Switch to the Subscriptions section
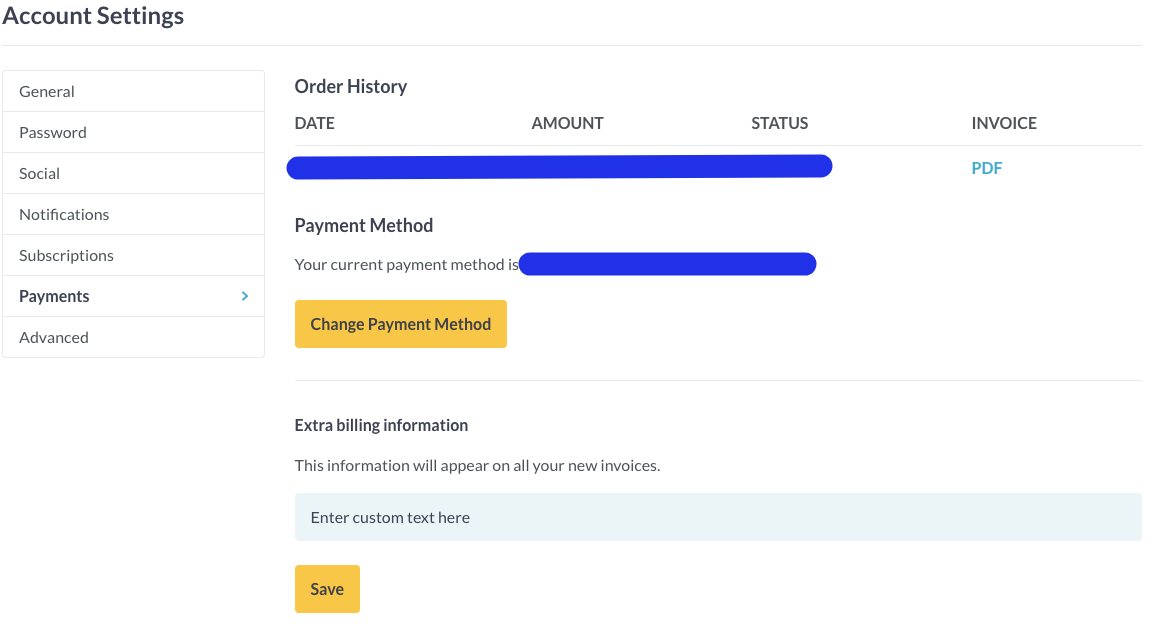Viewport: 1165px width, 627px height. coord(66,255)
